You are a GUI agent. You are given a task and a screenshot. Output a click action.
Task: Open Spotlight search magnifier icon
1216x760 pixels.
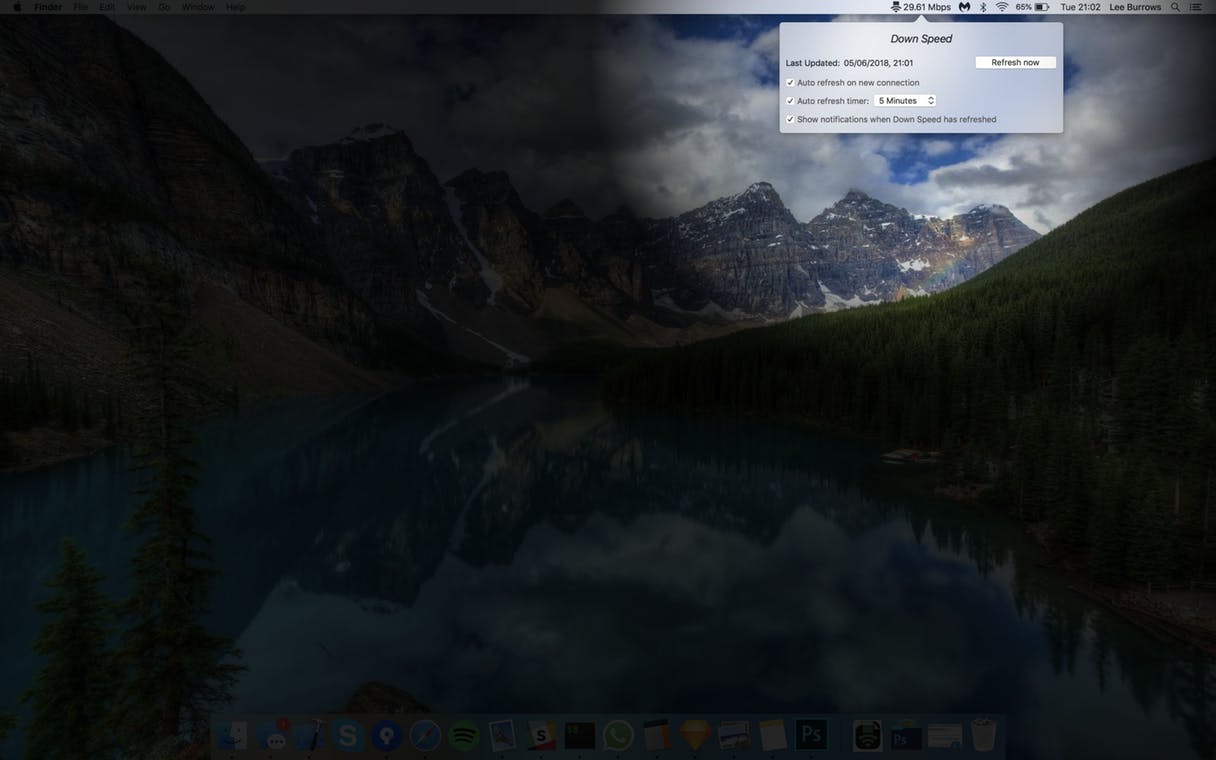1175,7
